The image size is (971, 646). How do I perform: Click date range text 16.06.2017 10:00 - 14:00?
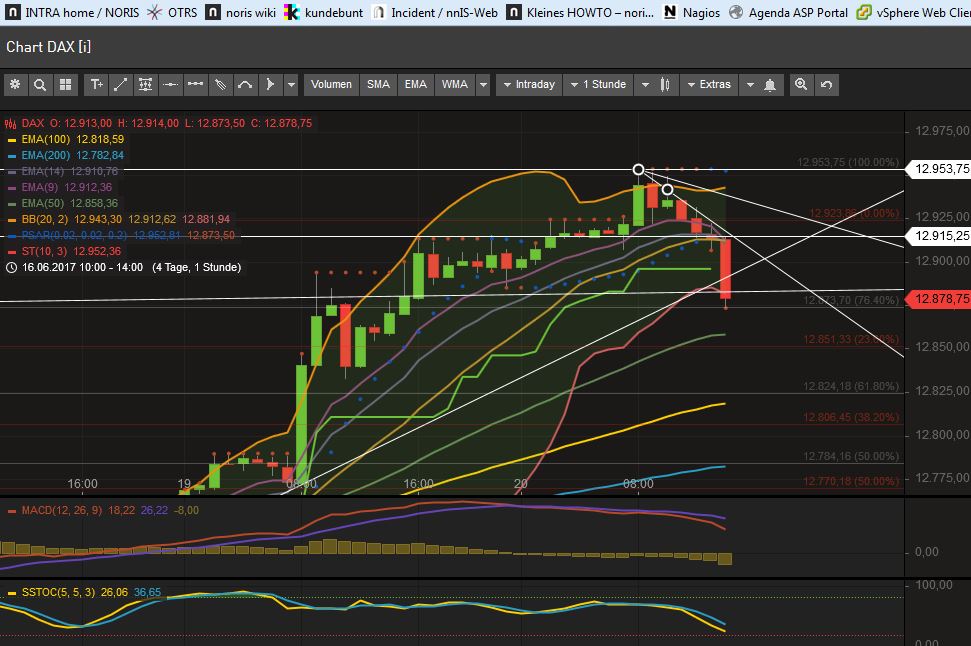[x=82, y=268]
